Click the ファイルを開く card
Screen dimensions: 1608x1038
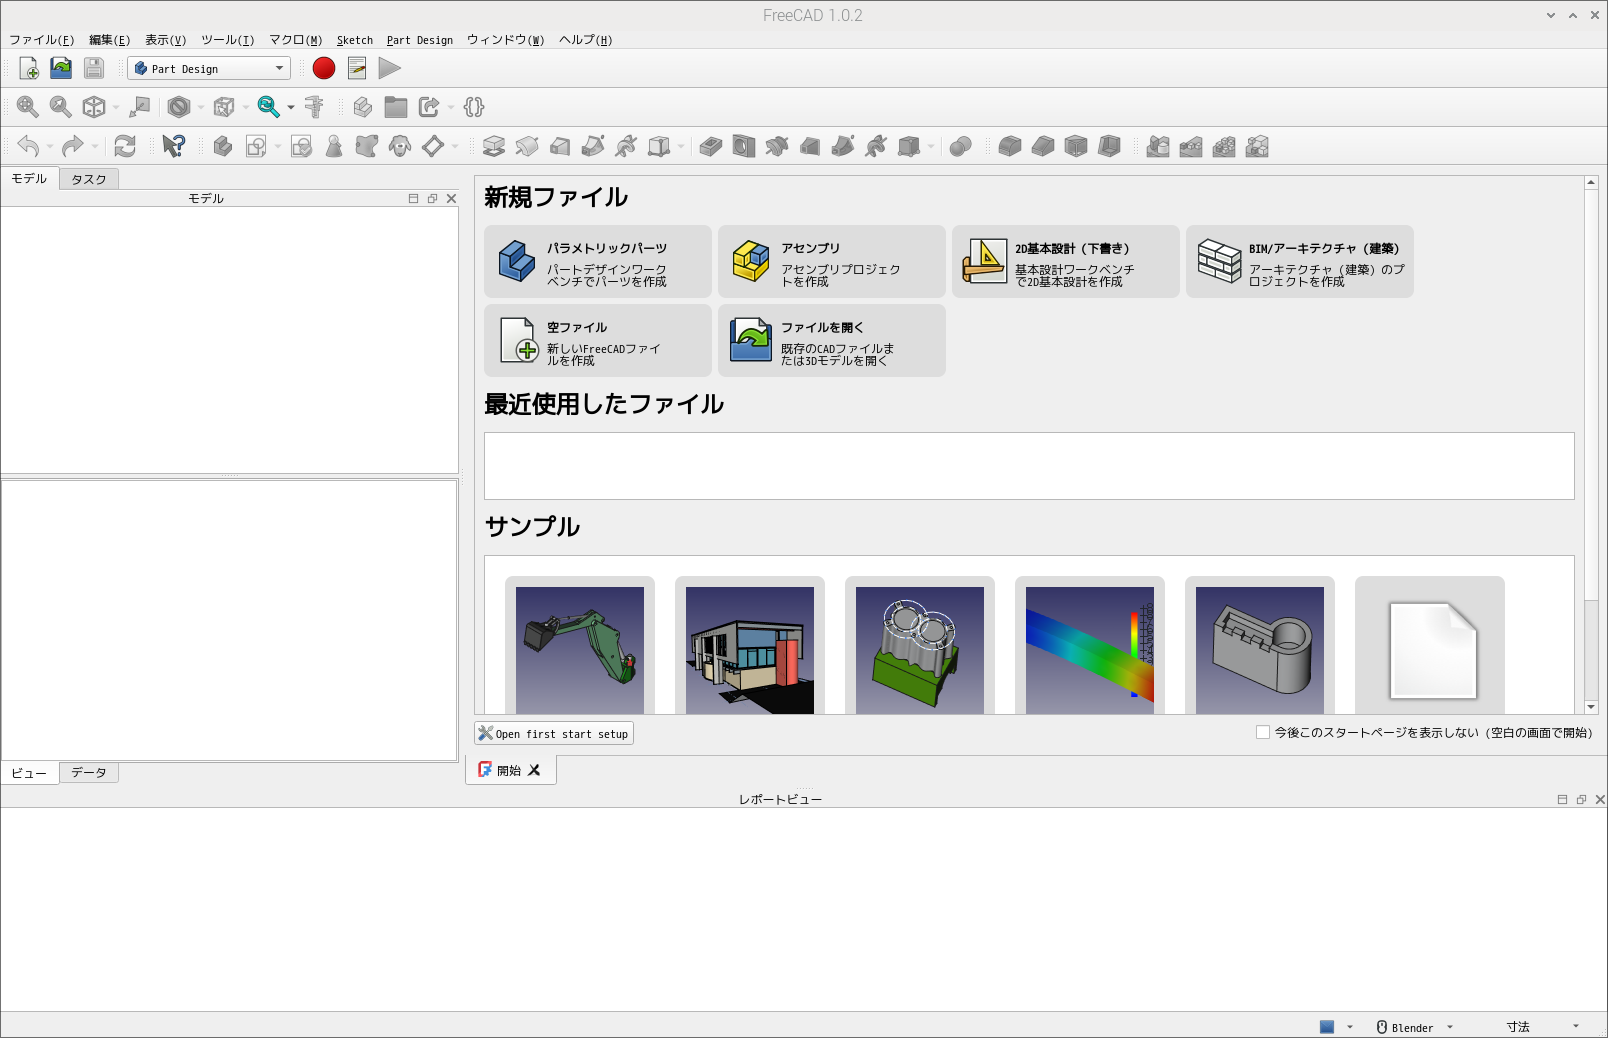point(832,340)
